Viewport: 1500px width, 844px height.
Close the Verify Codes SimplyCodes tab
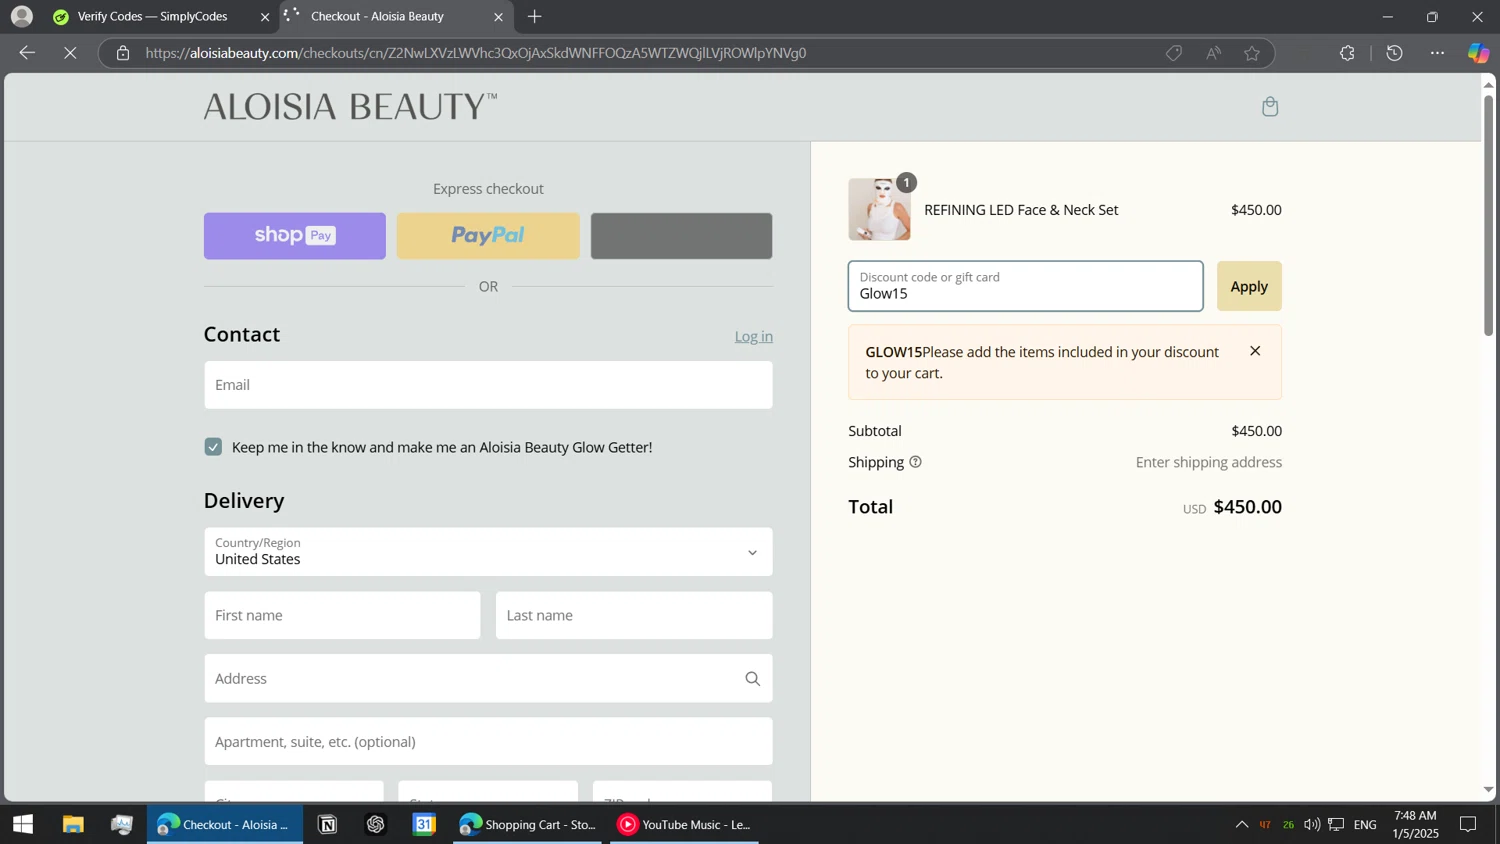(x=265, y=17)
